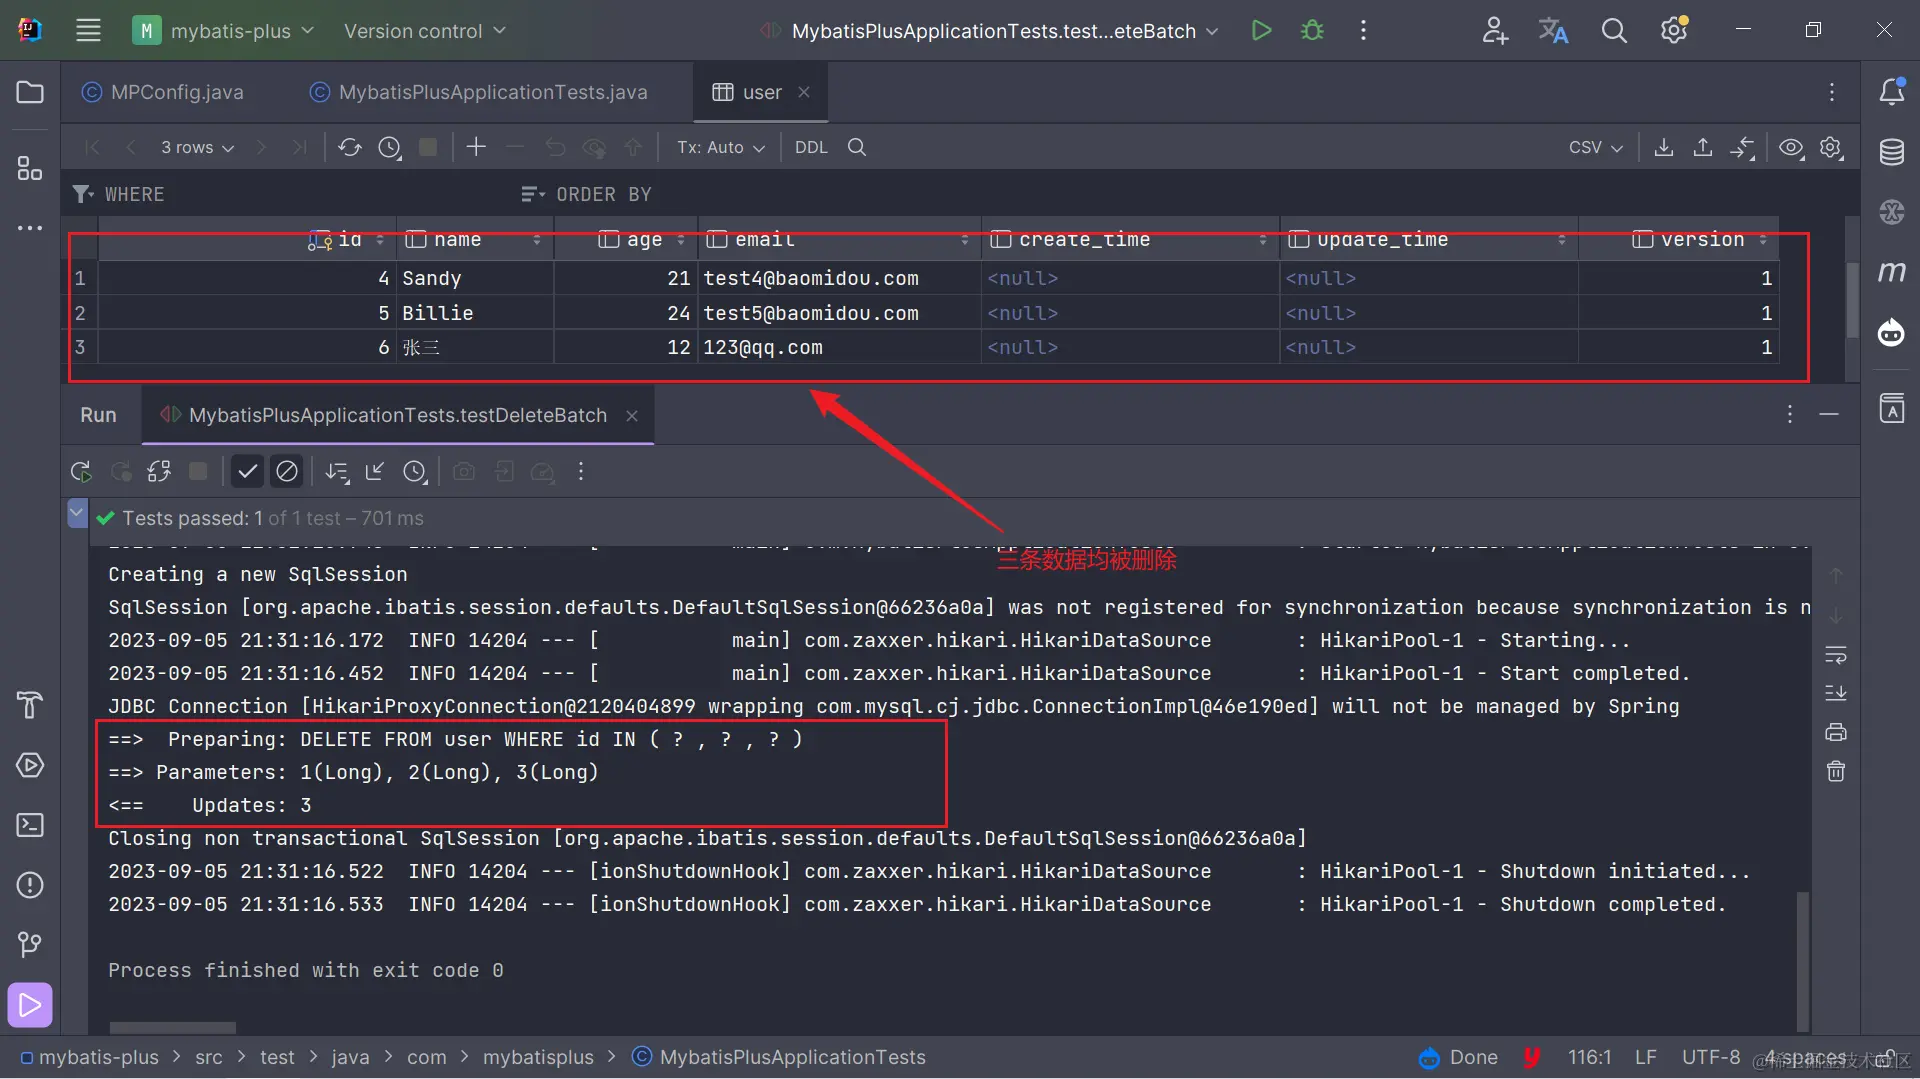
Task: Print console output with the printer icon
Action: (x=1836, y=732)
